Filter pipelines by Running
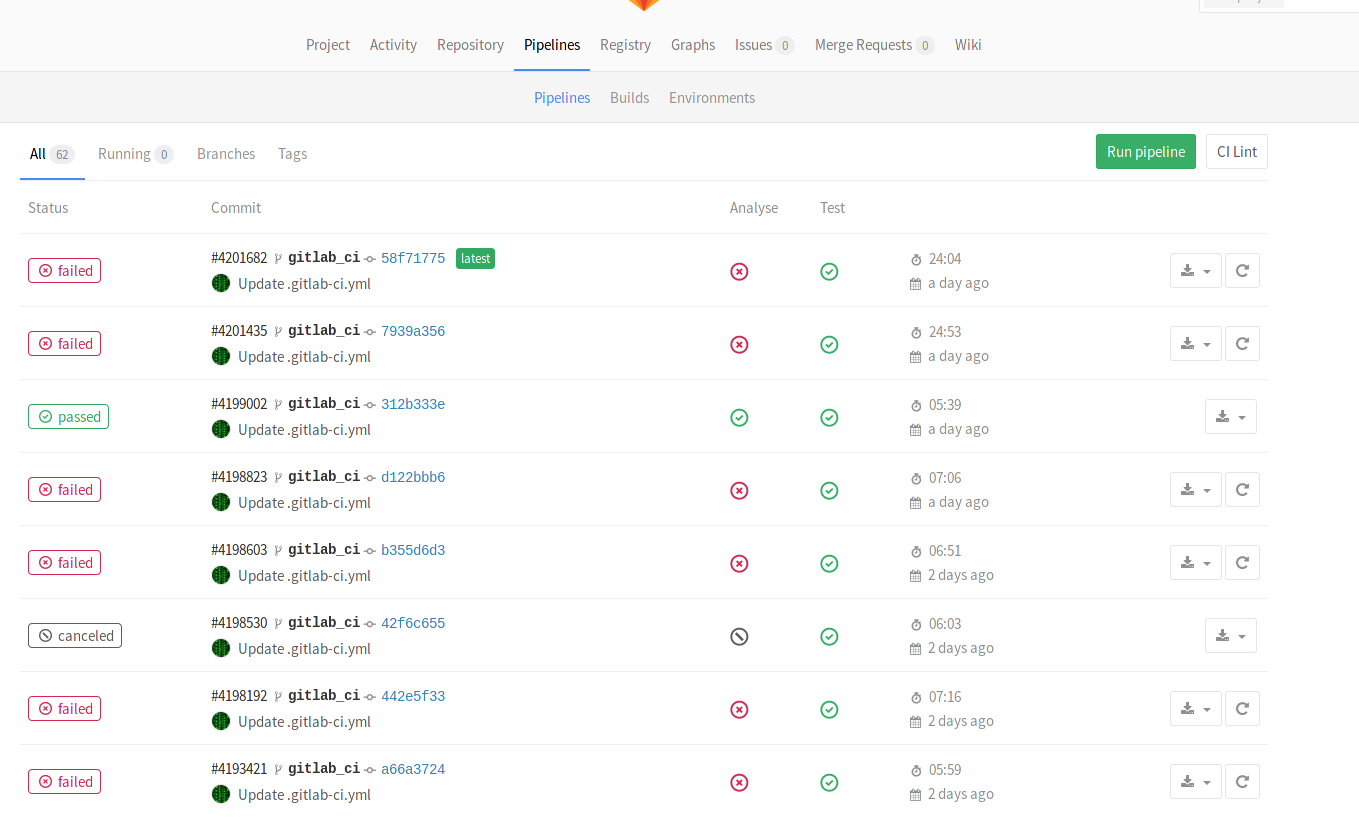This screenshot has width=1359, height=817. tap(135, 154)
